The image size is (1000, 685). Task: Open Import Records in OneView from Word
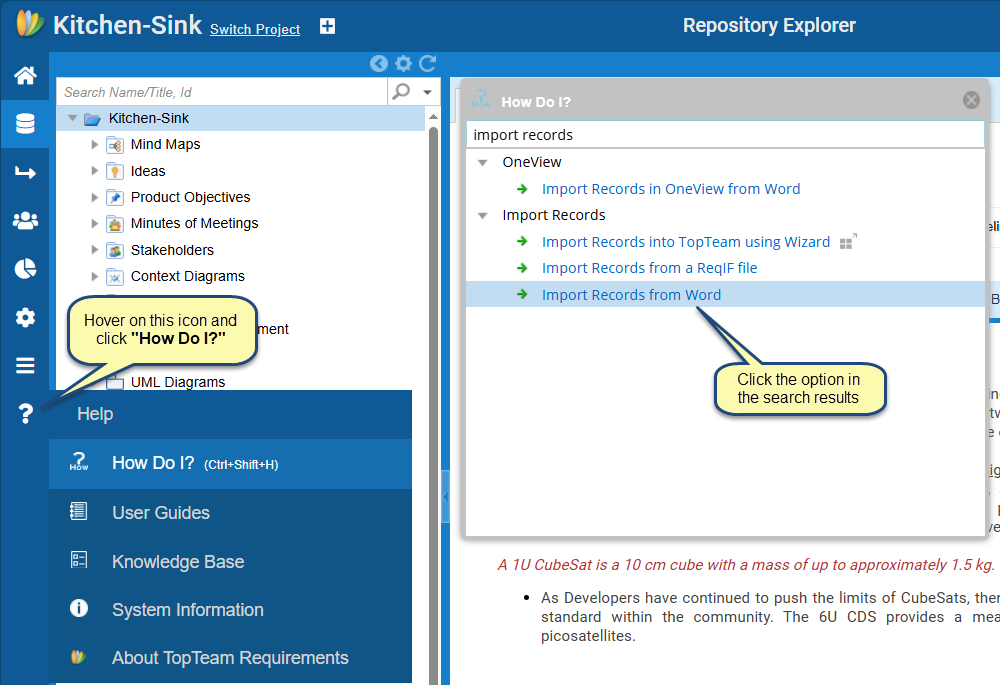[x=671, y=189]
